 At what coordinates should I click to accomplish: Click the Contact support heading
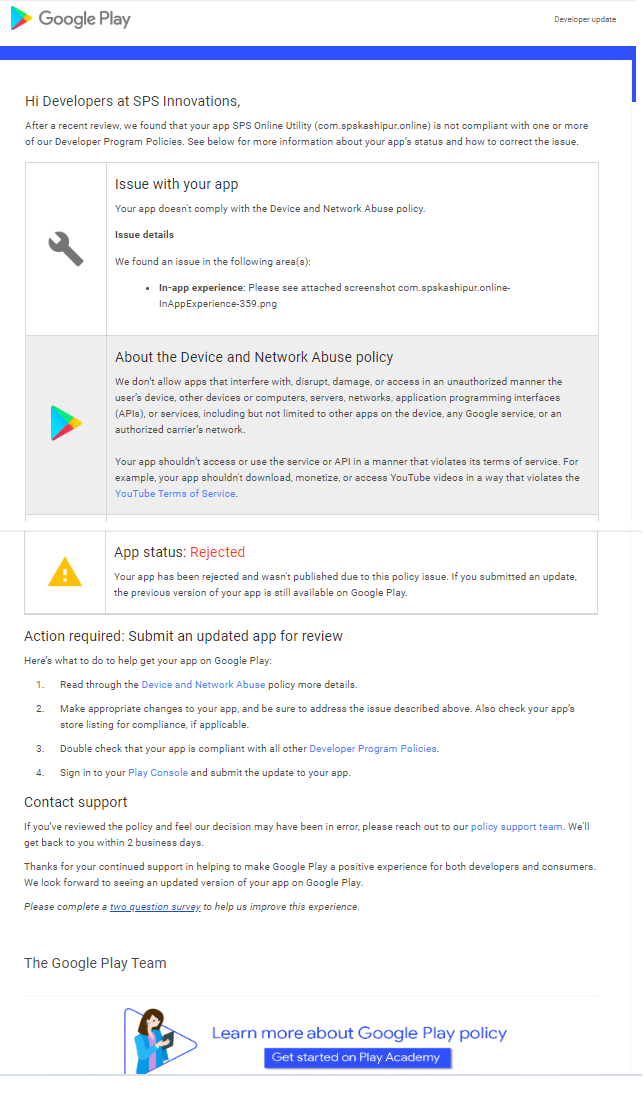(x=76, y=803)
